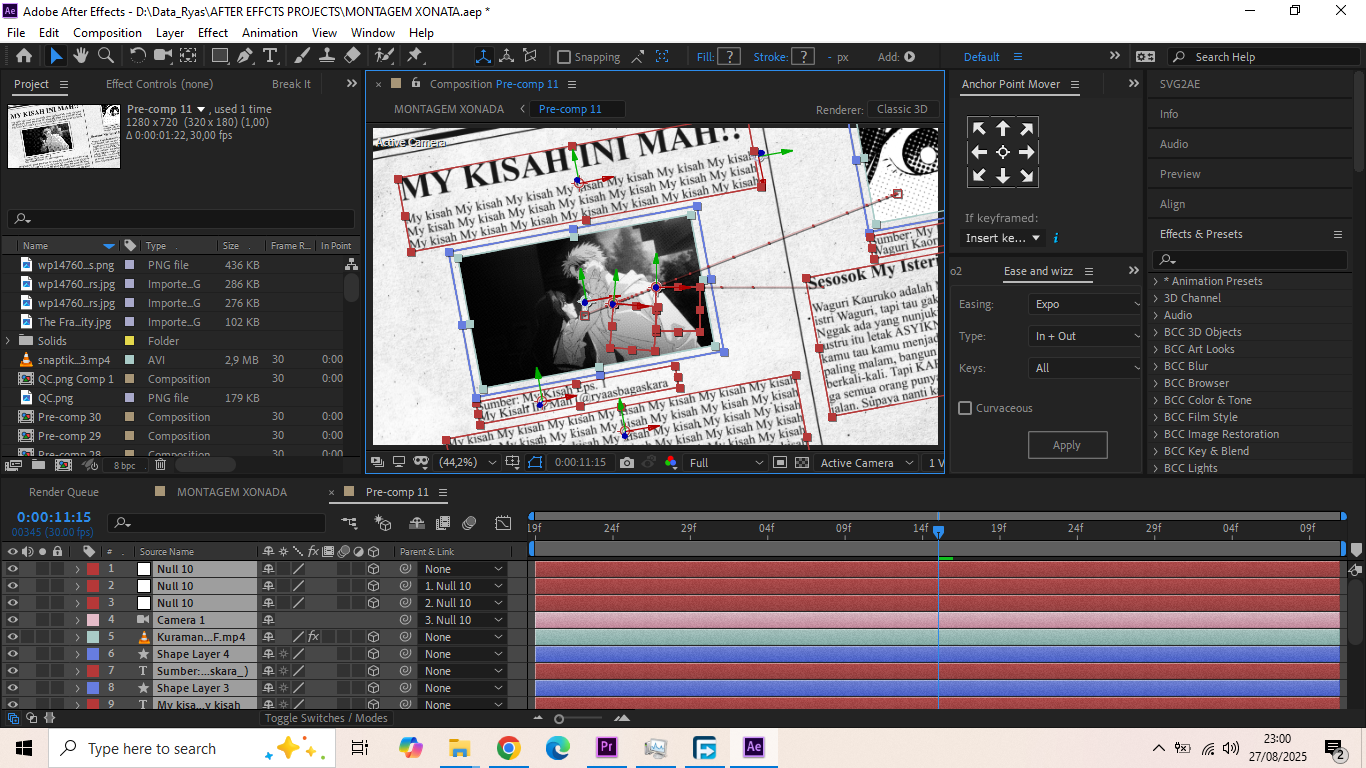
Task: Select the Zoom magnifier tool
Action: point(105,56)
